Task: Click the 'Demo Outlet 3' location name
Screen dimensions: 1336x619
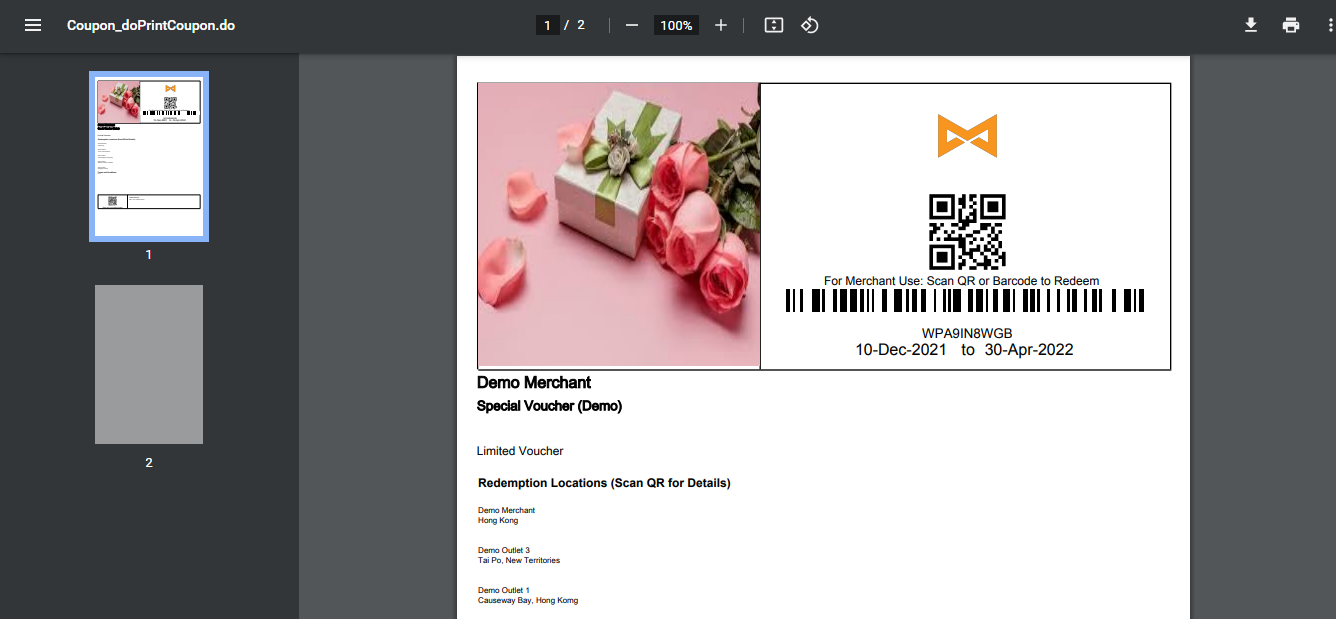Action: [x=504, y=550]
